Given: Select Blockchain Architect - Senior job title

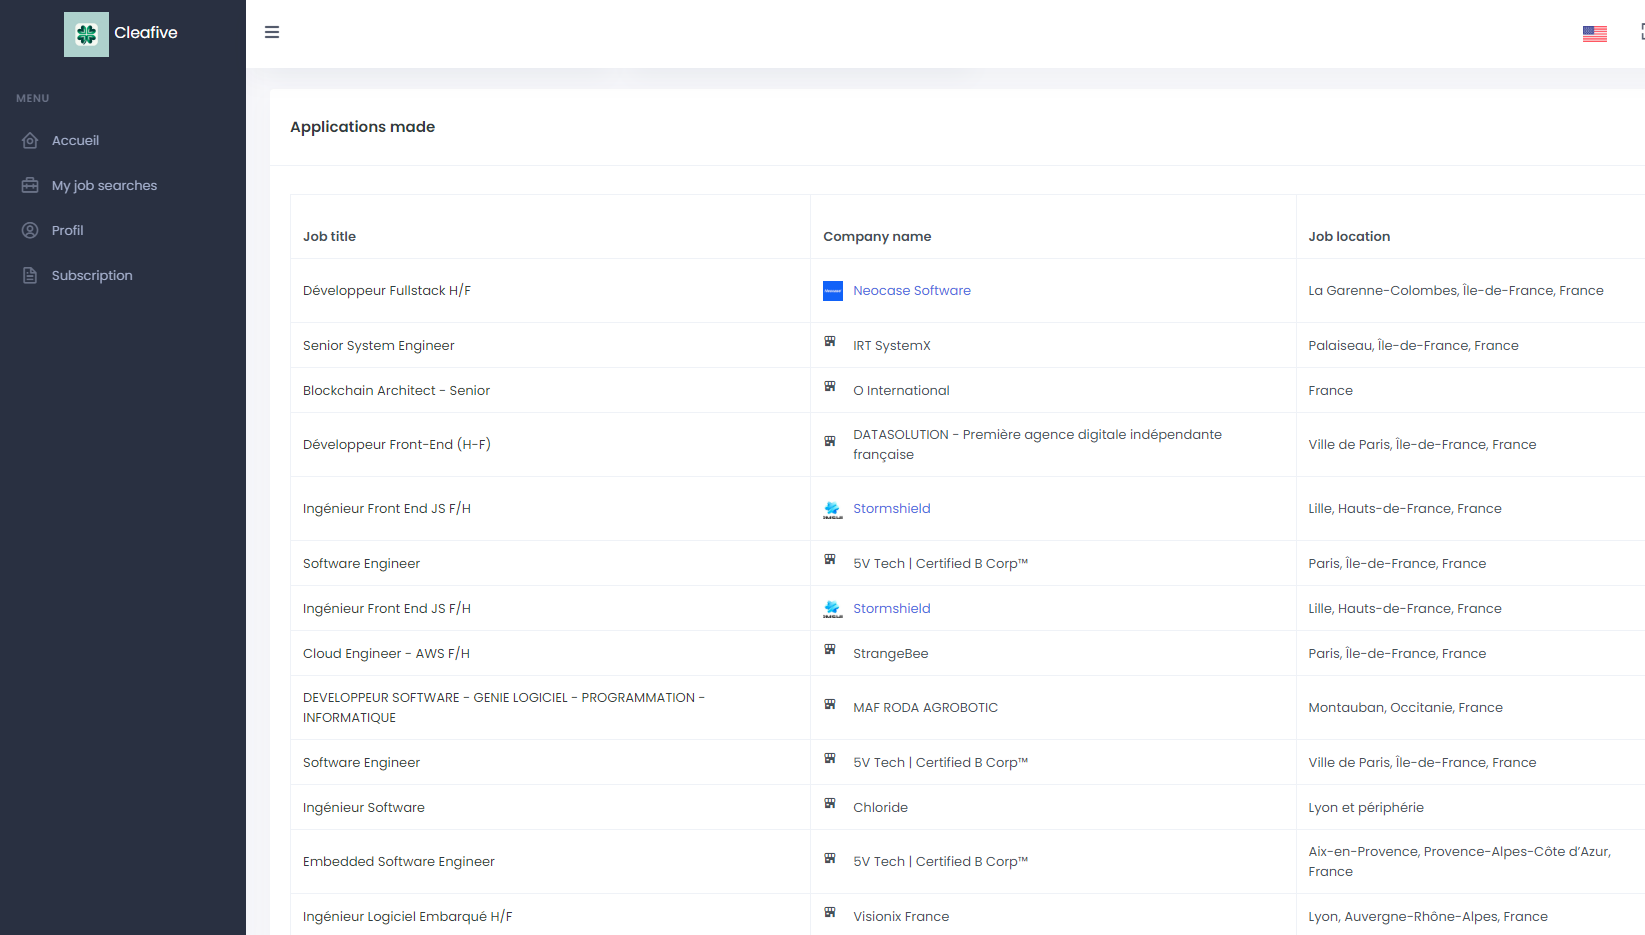Looking at the screenshot, I should [x=396, y=390].
